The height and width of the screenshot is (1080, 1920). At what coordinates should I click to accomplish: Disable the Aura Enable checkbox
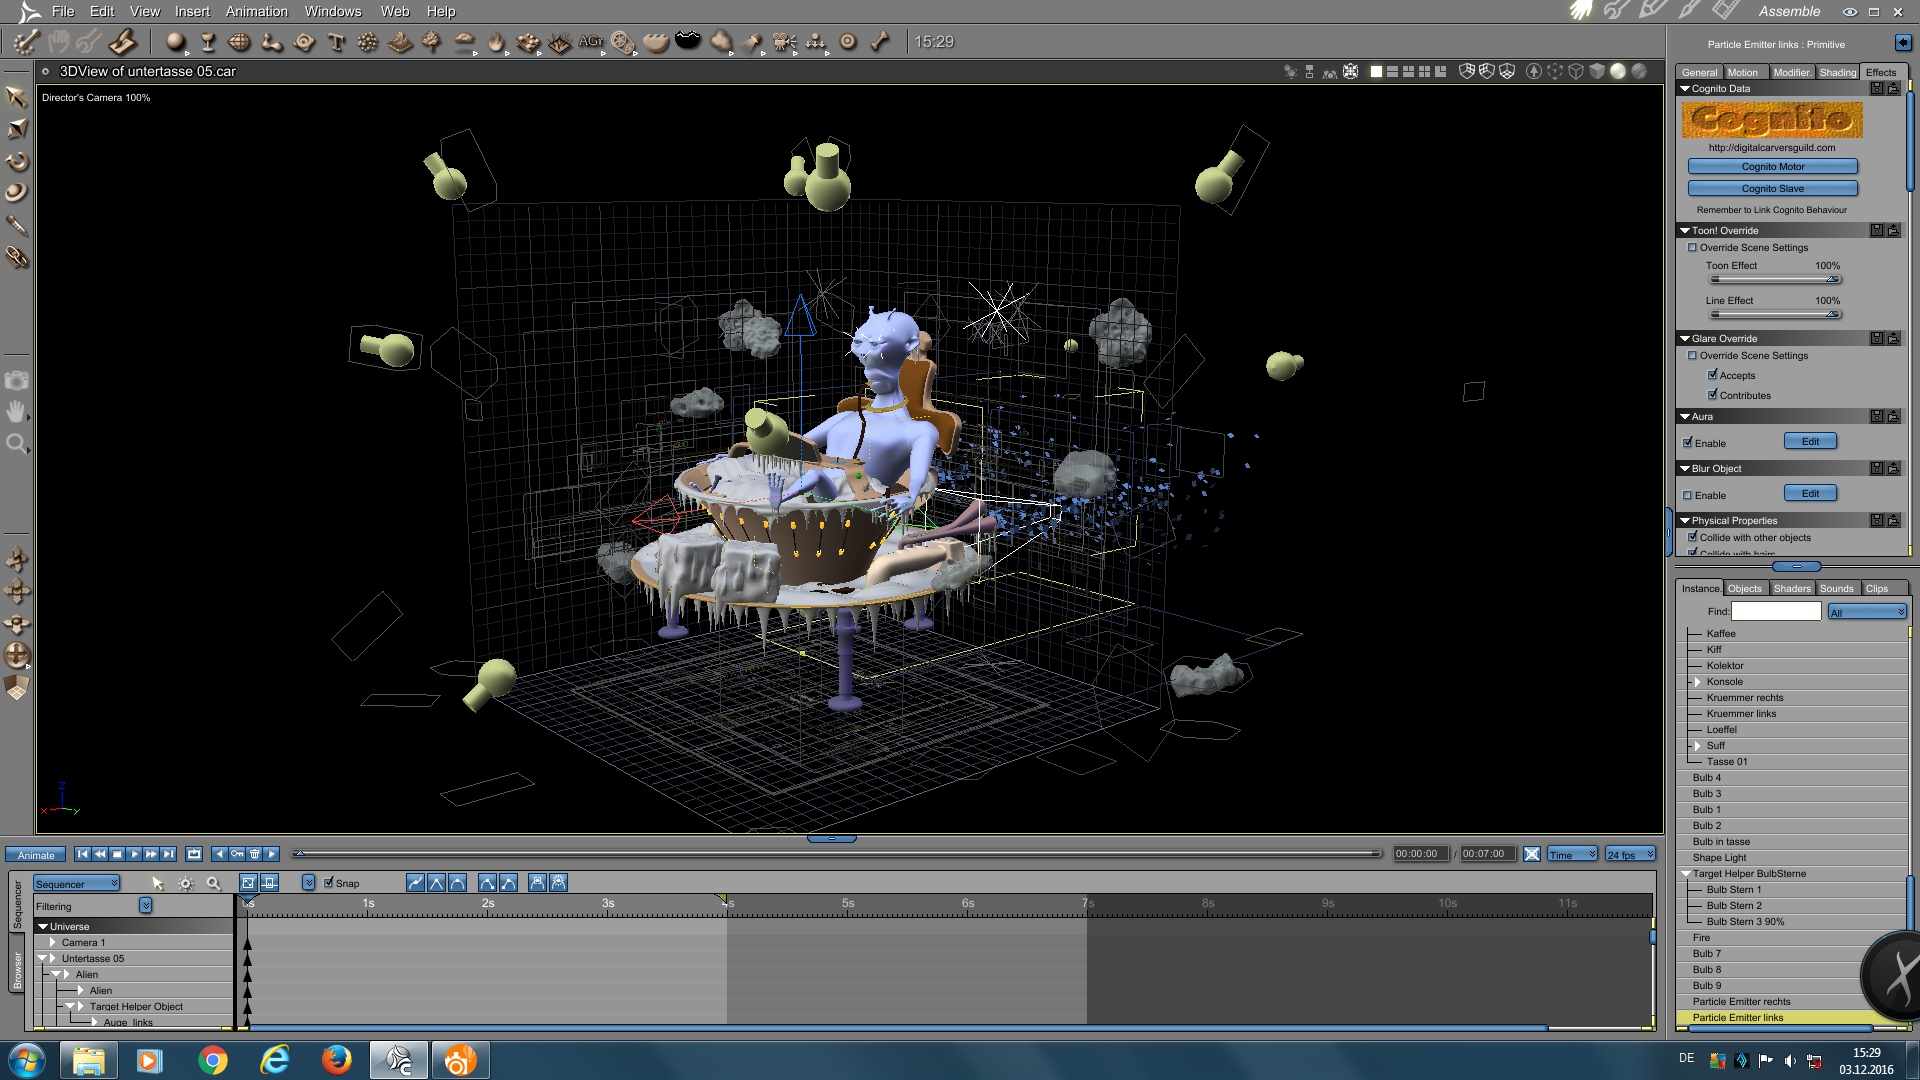pos(1688,443)
